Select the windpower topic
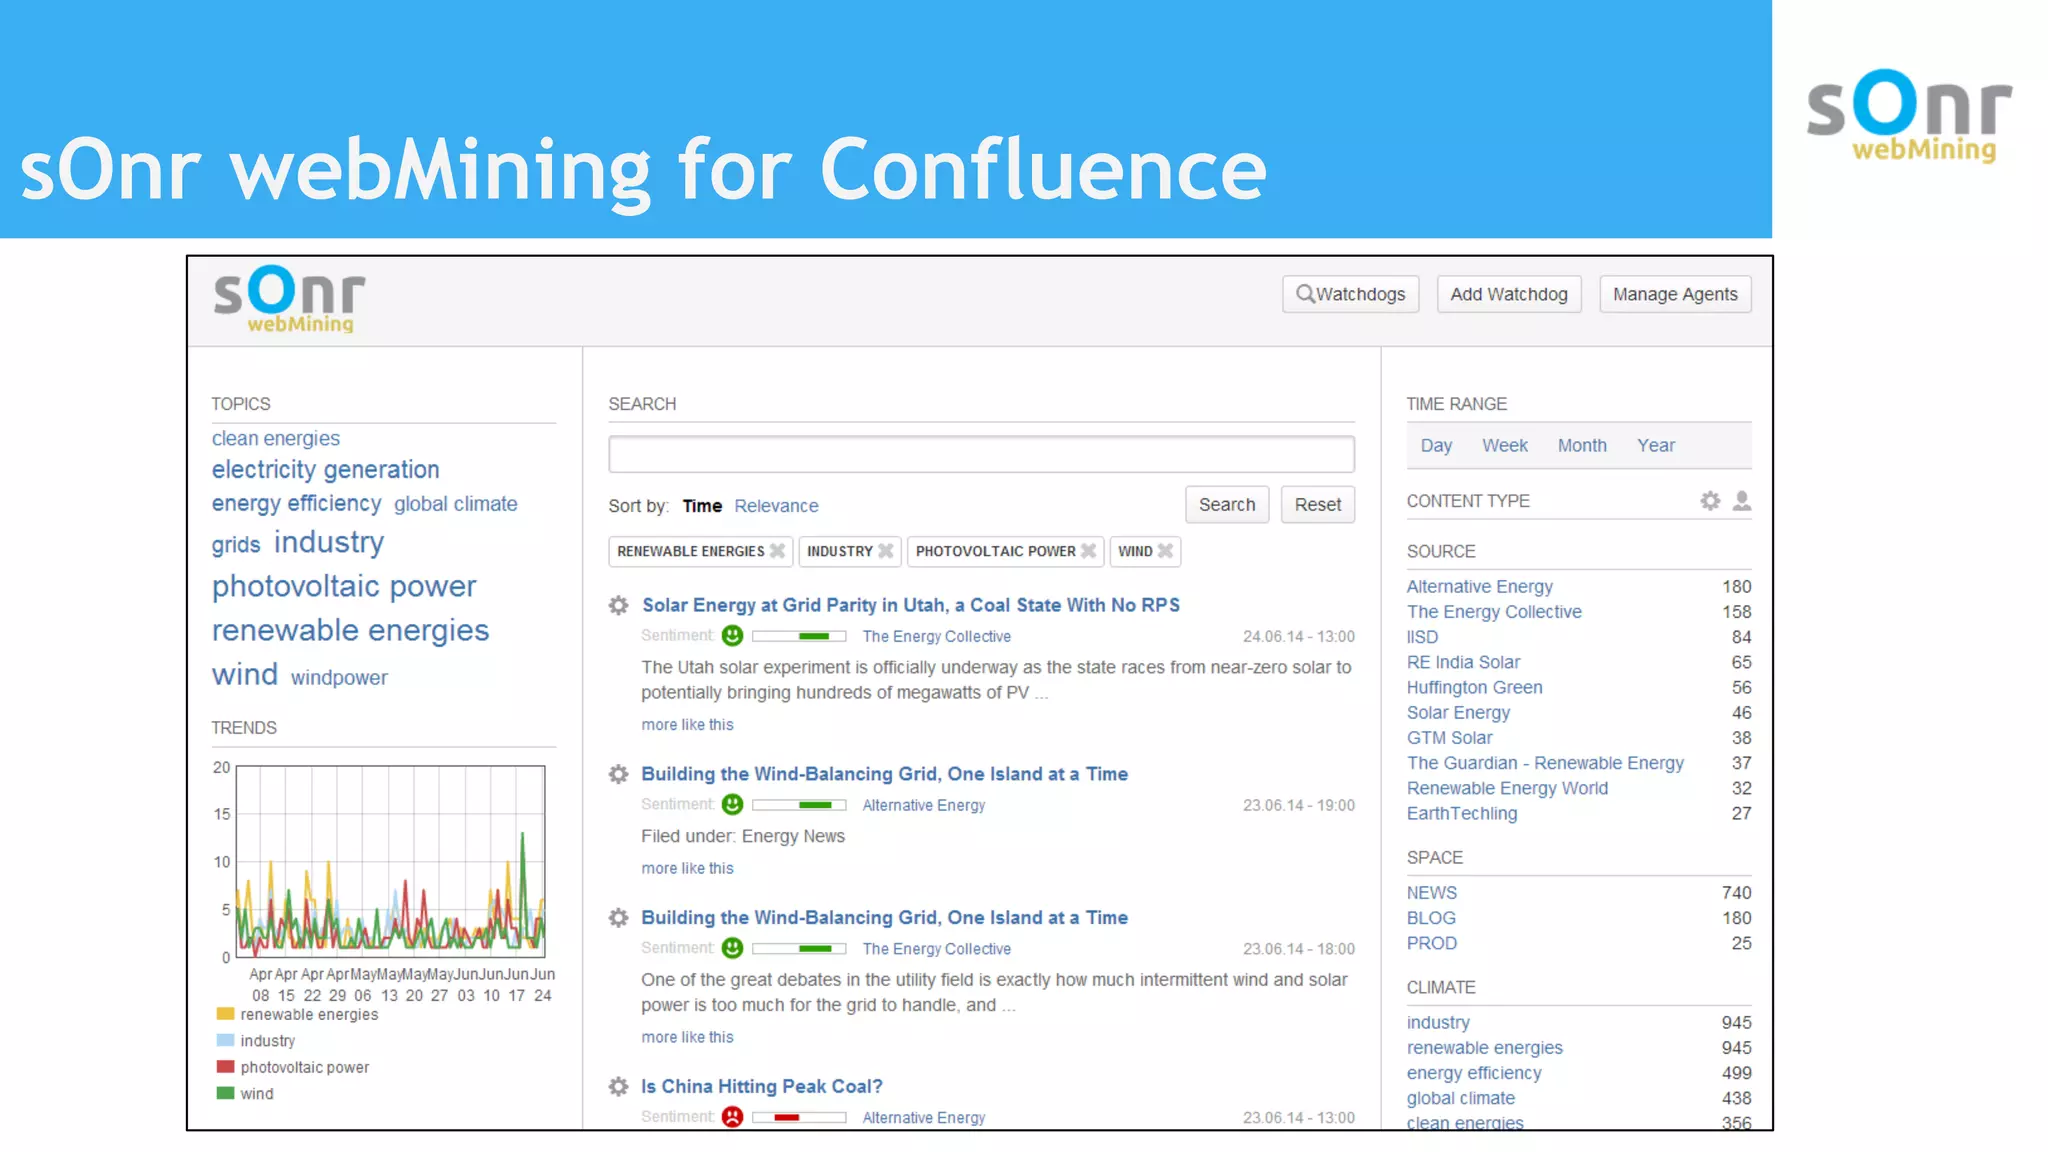 coord(339,678)
